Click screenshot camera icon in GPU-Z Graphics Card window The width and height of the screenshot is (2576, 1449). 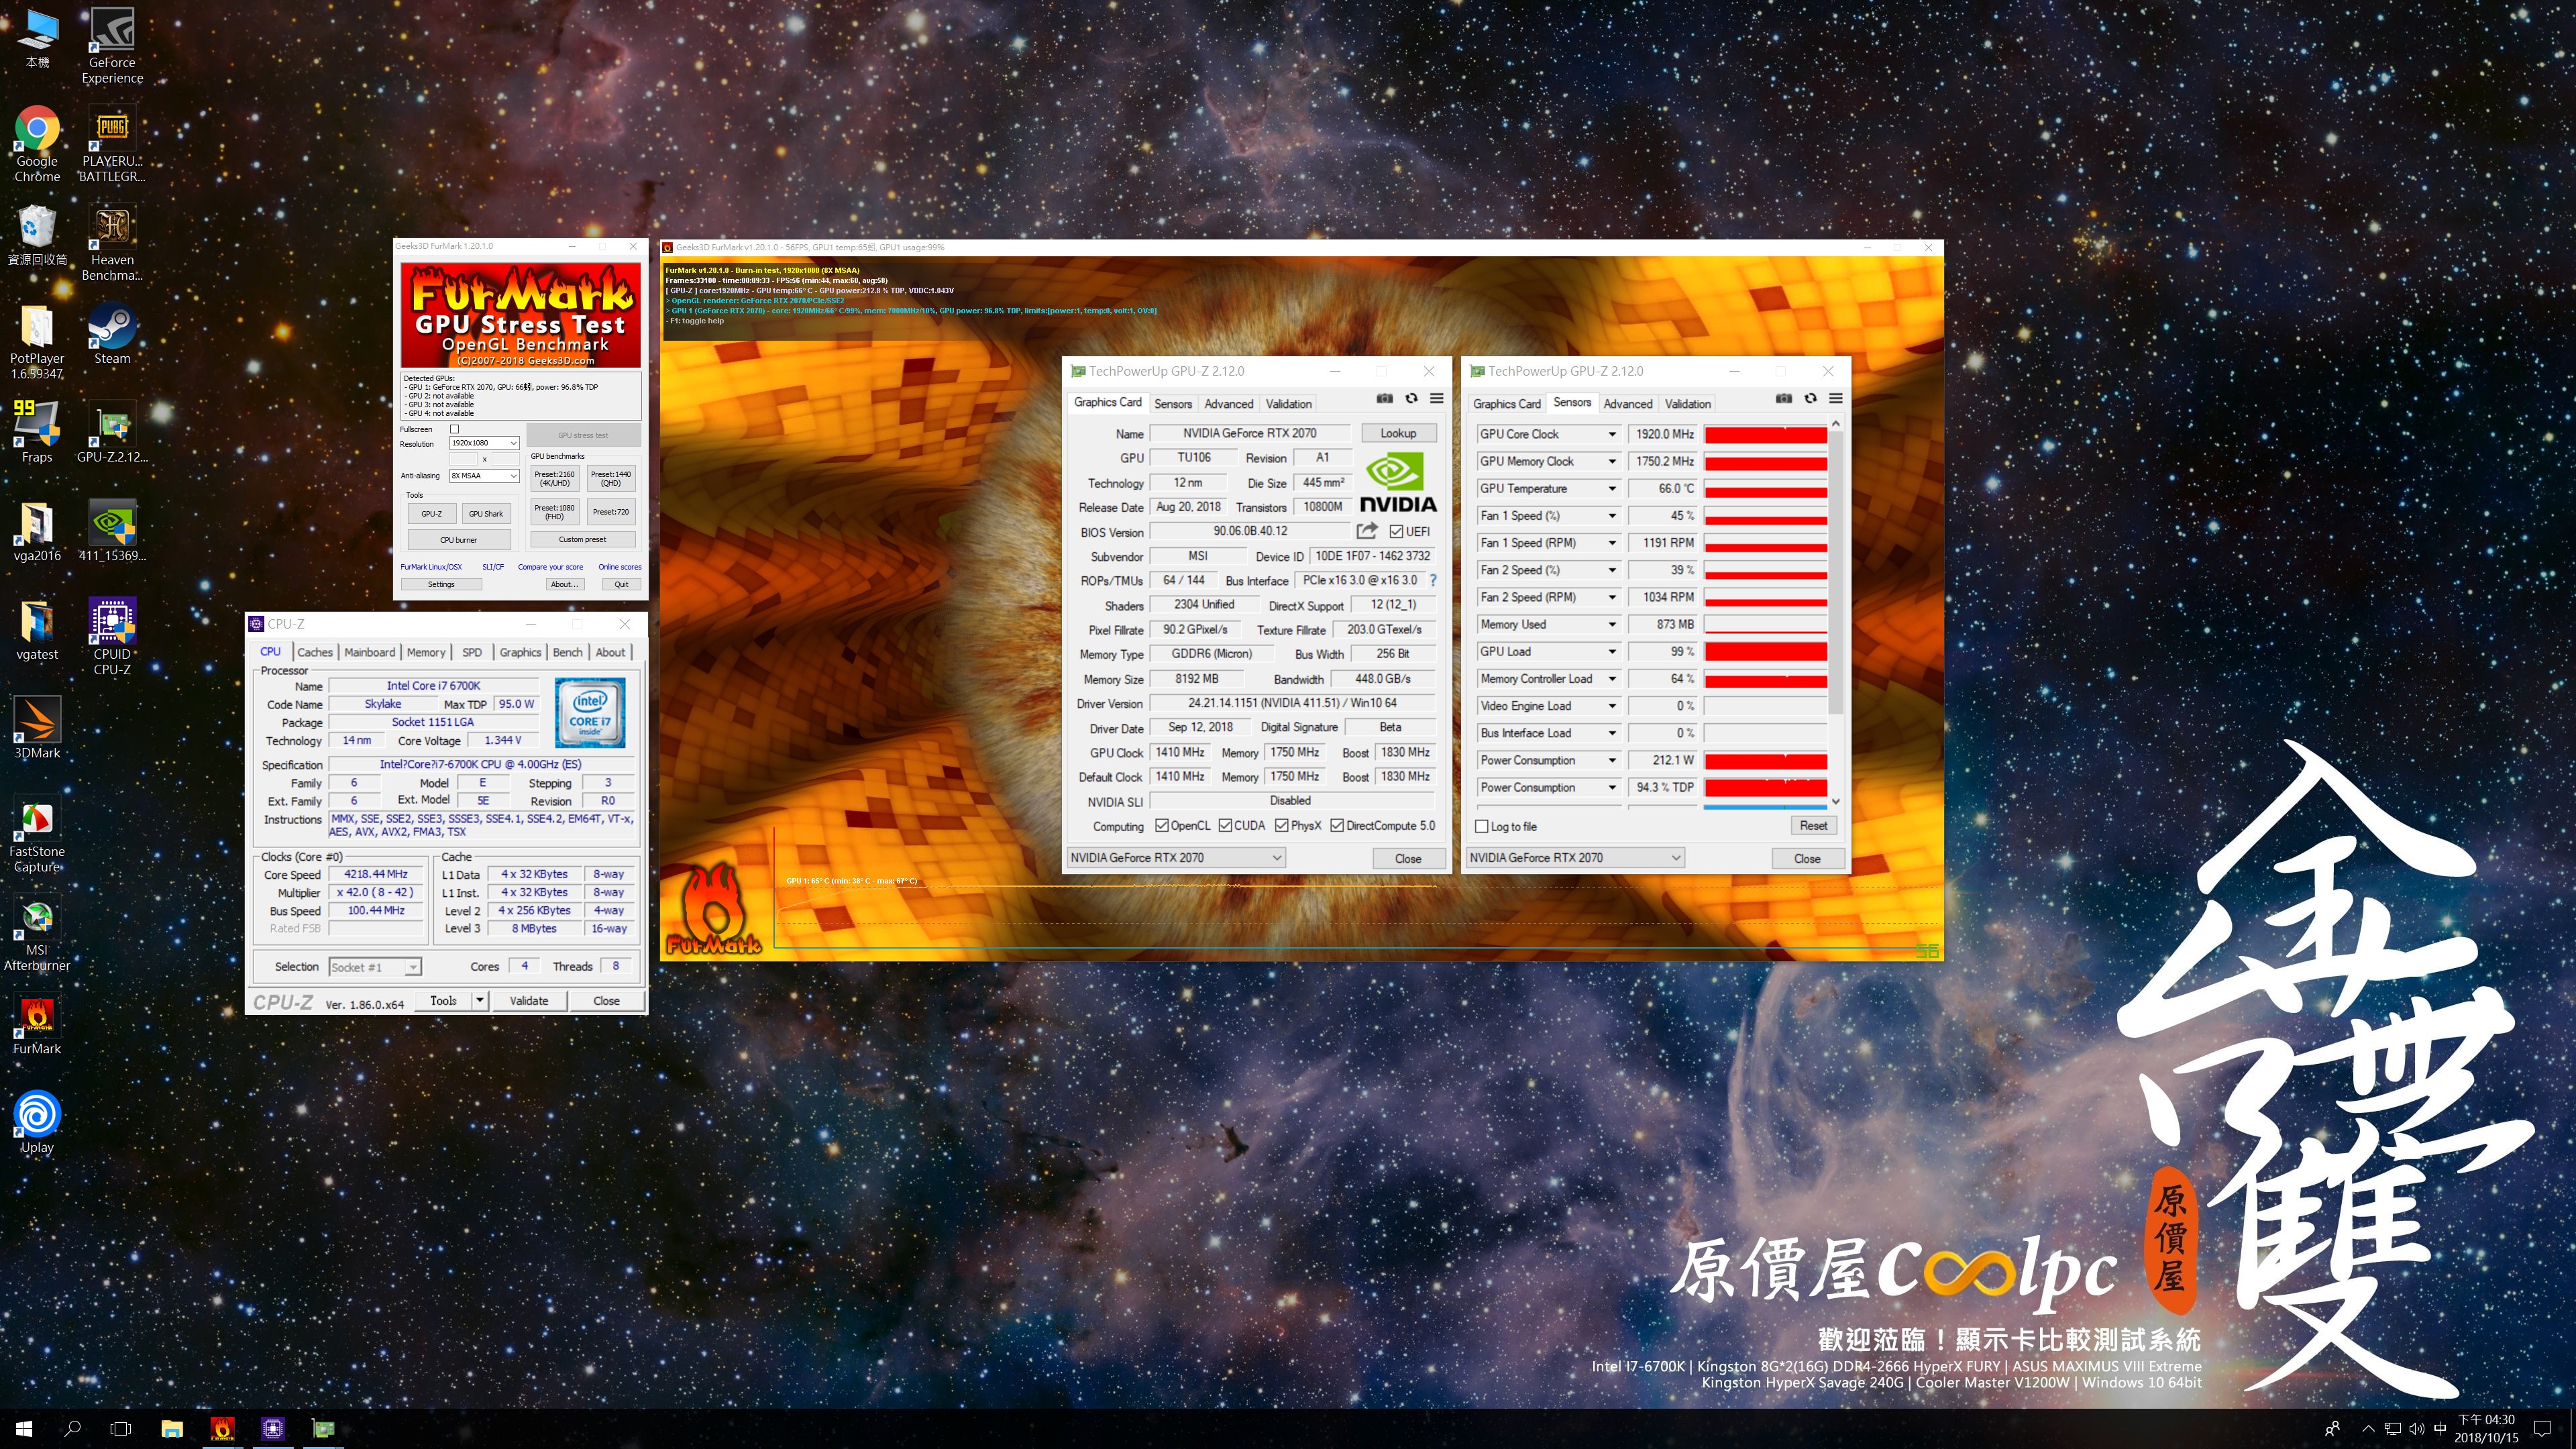pyautogui.click(x=1384, y=398)
